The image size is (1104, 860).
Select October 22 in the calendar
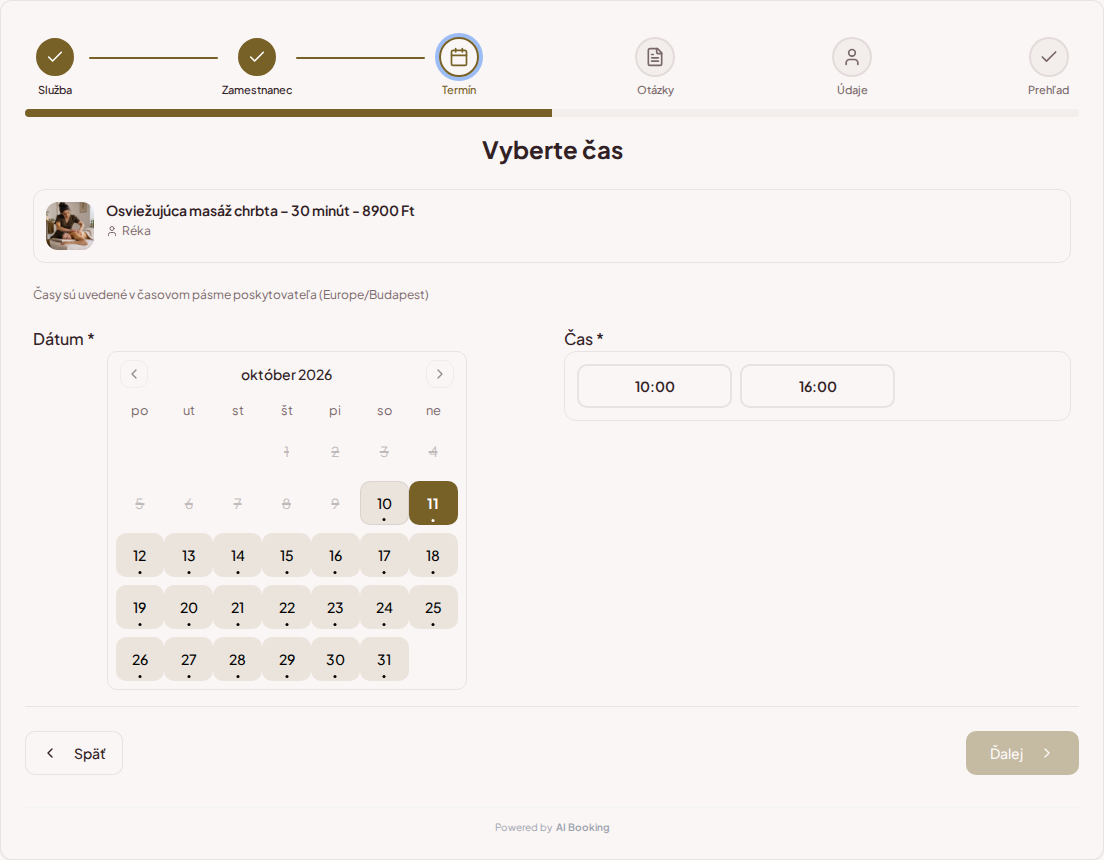pyautogui.click(x=287, y=608)
